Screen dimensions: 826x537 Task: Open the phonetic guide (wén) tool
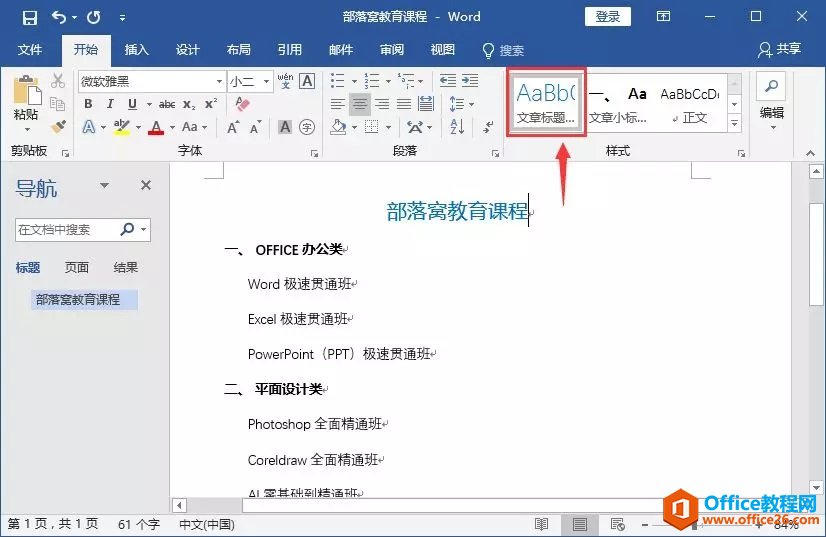tap(285, 81)
